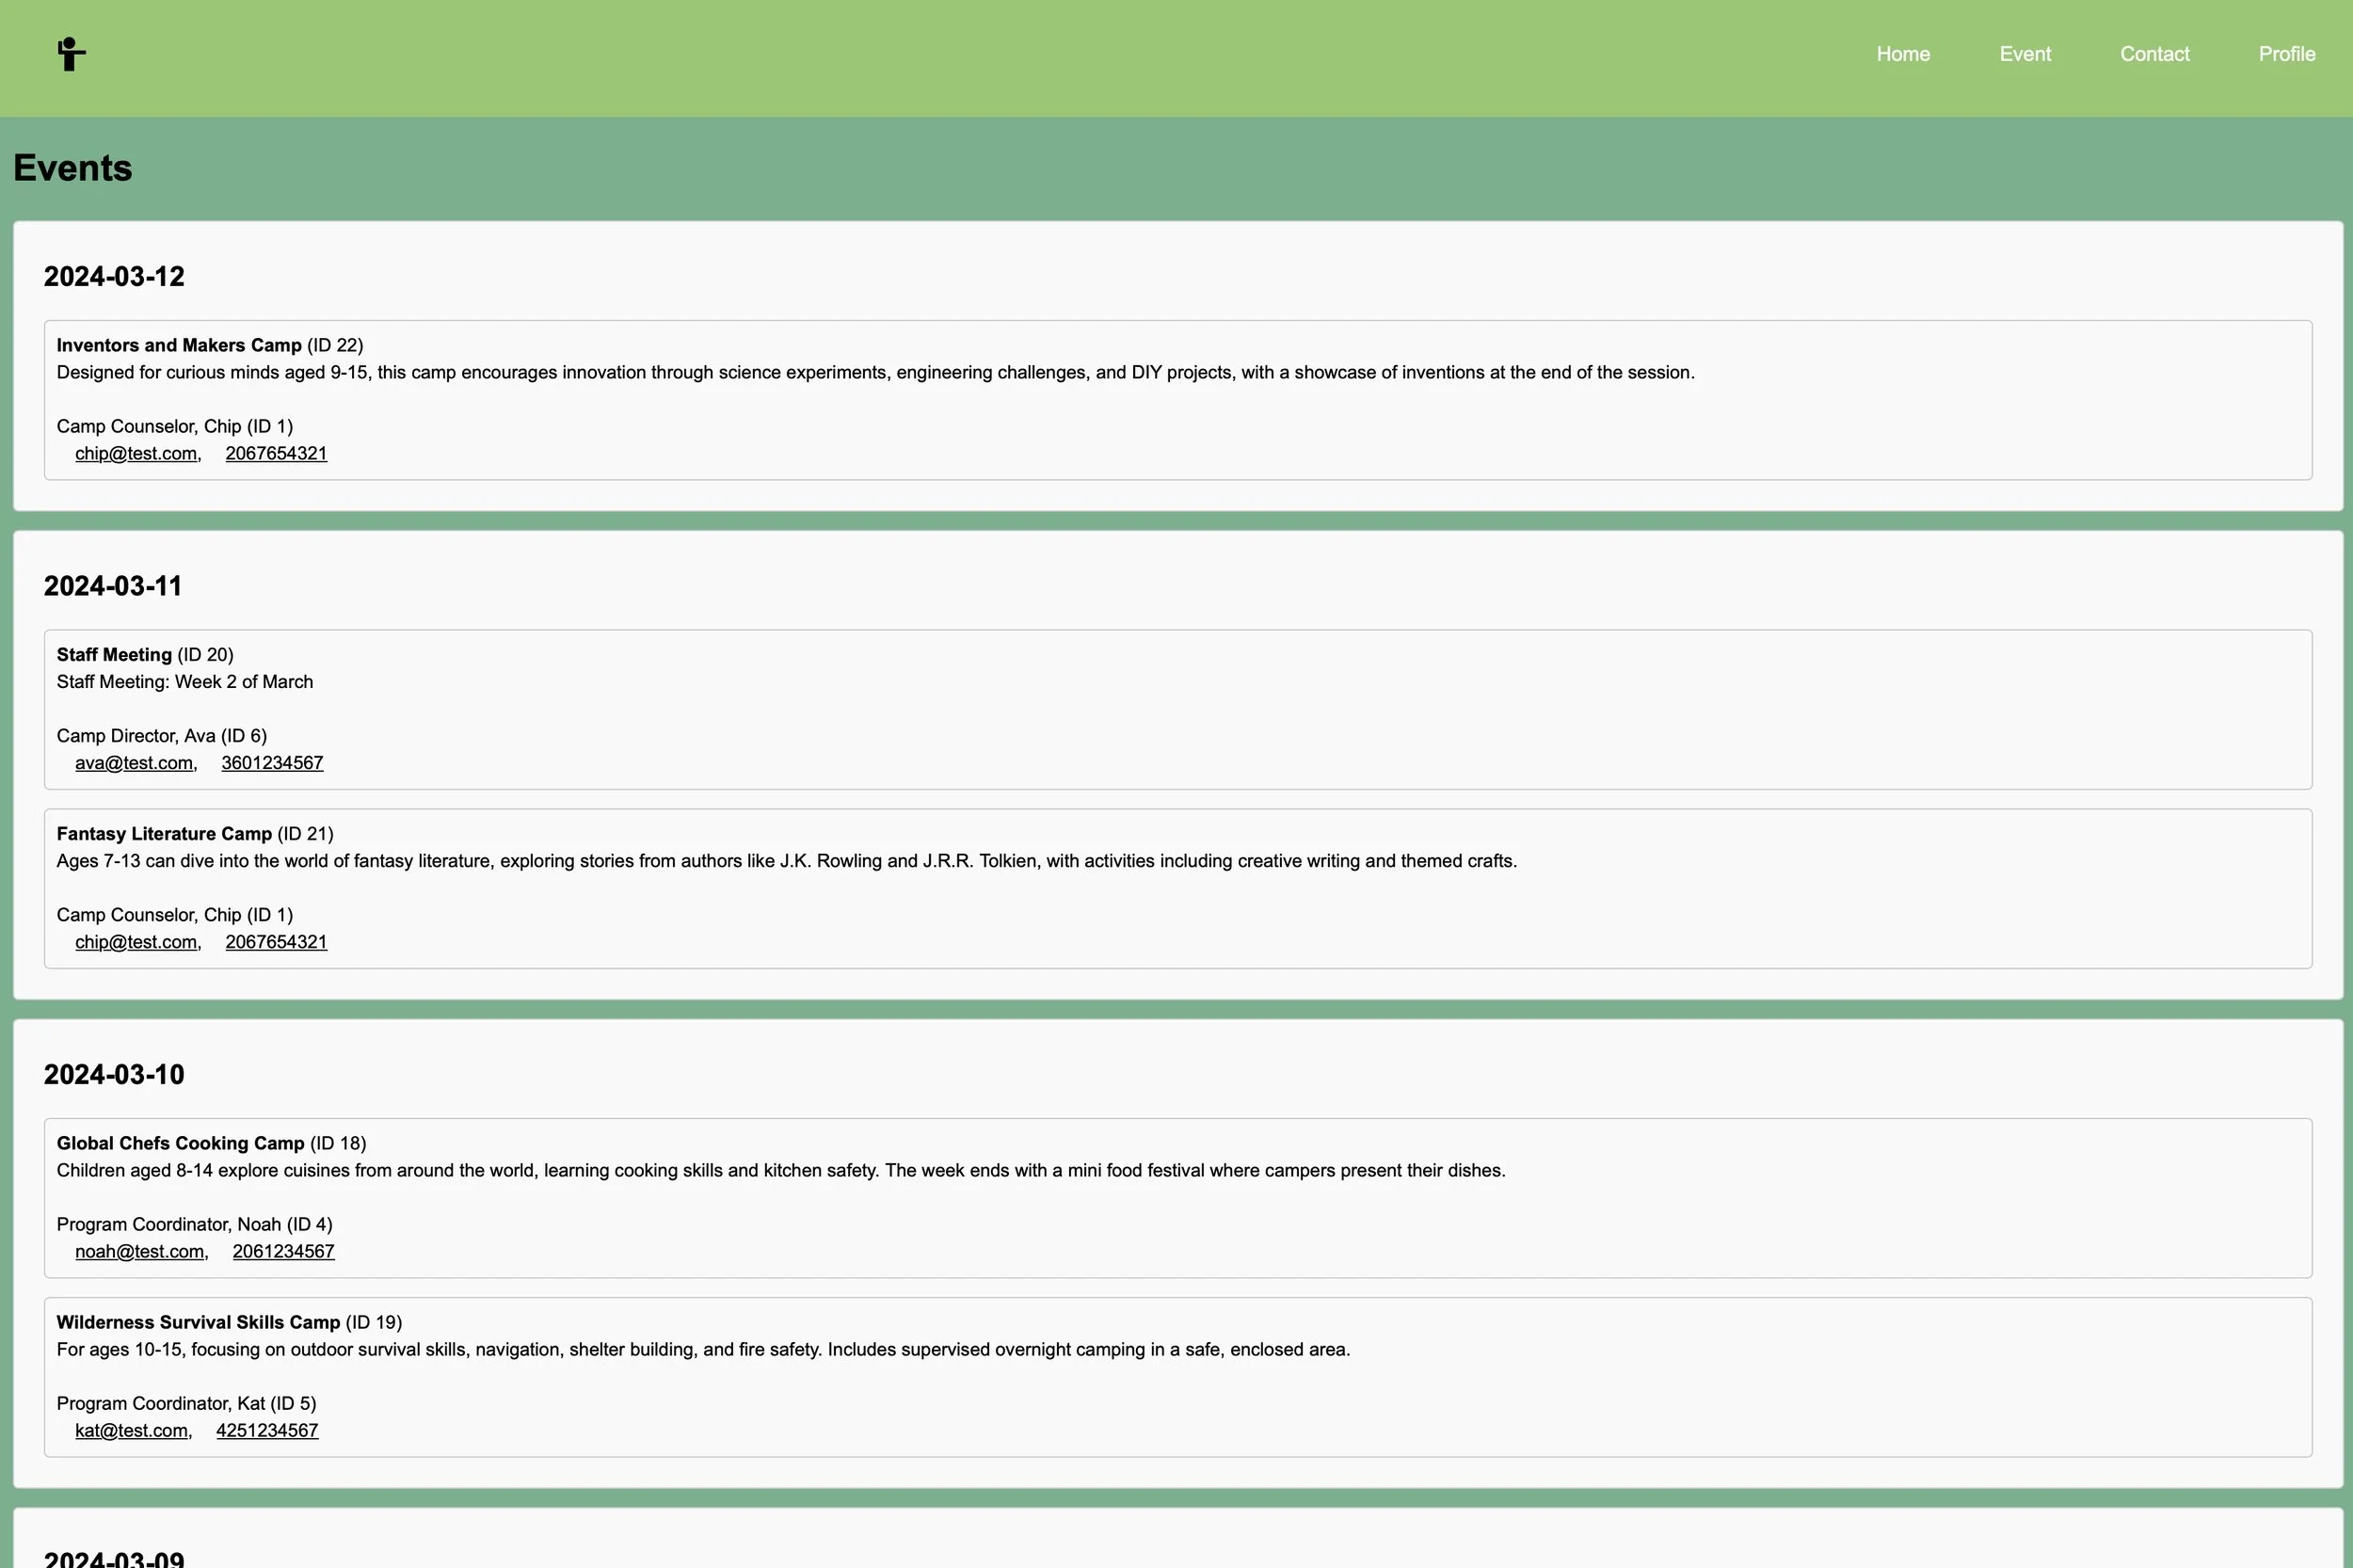Click ava@test.com email link
Screen dimensions: 2353x1568
pyautogui.click(x=134, y=763)
